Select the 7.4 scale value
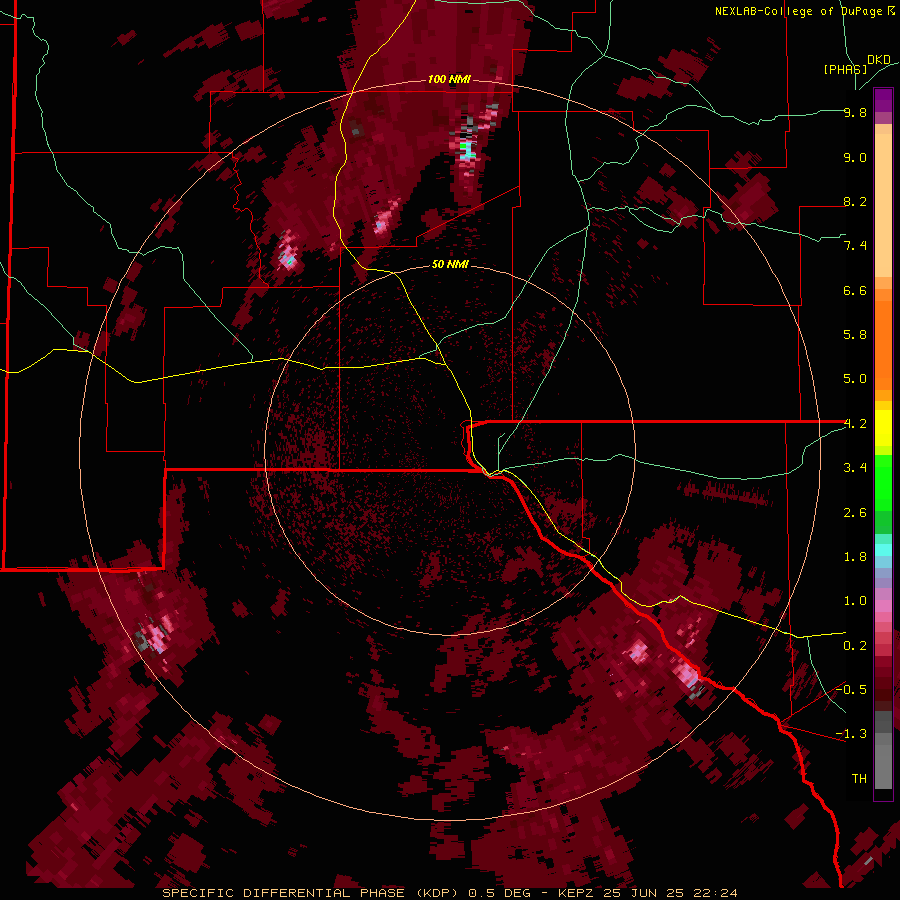 pyautogui.click(x=855, y=246)
